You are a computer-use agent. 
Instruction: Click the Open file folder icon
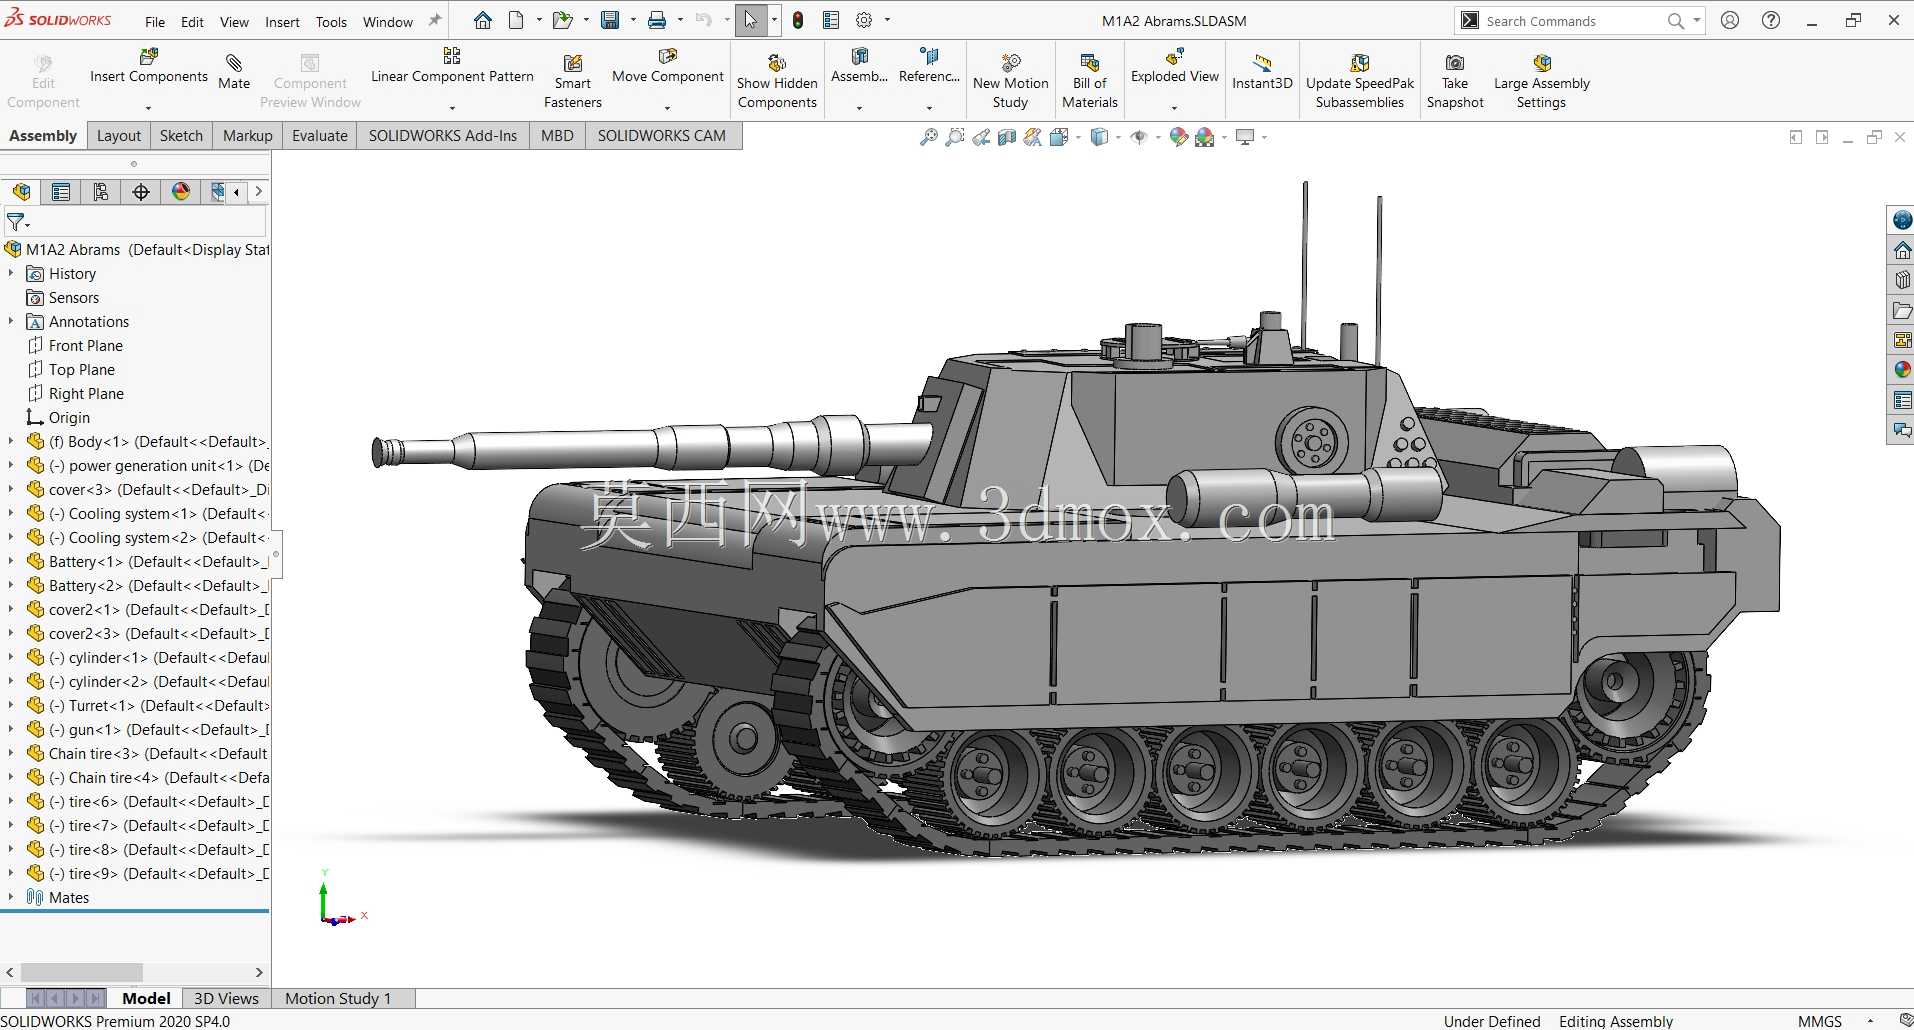(x=563, y=20)
